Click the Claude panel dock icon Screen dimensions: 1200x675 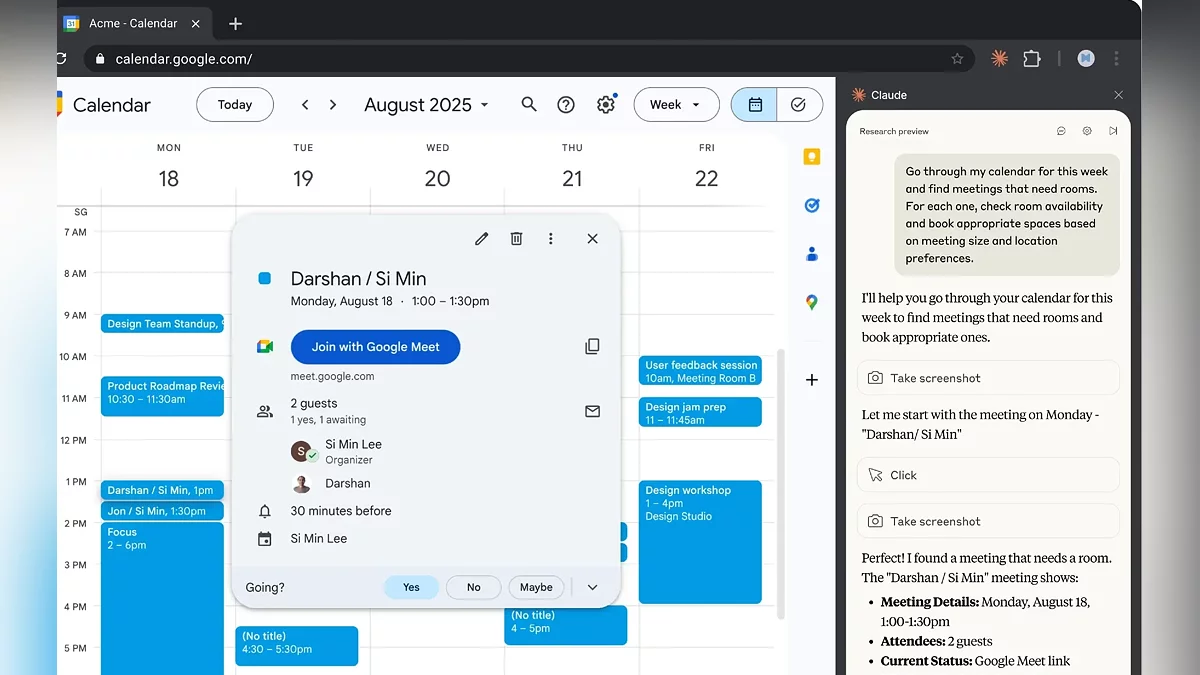pos(1113,131)
